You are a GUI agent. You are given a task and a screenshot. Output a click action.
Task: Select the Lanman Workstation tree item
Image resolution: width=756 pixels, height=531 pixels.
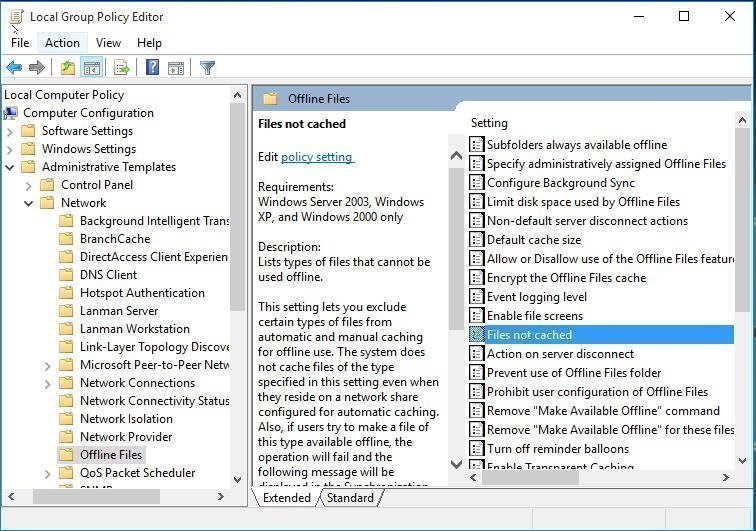[x=135, y=328]
